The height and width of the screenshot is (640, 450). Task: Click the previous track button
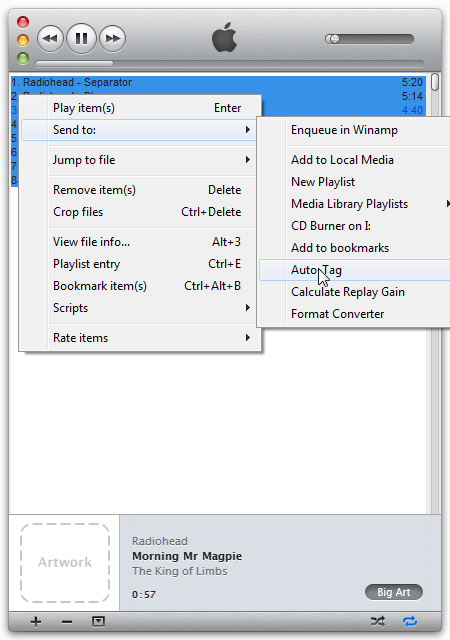(50, 38)
